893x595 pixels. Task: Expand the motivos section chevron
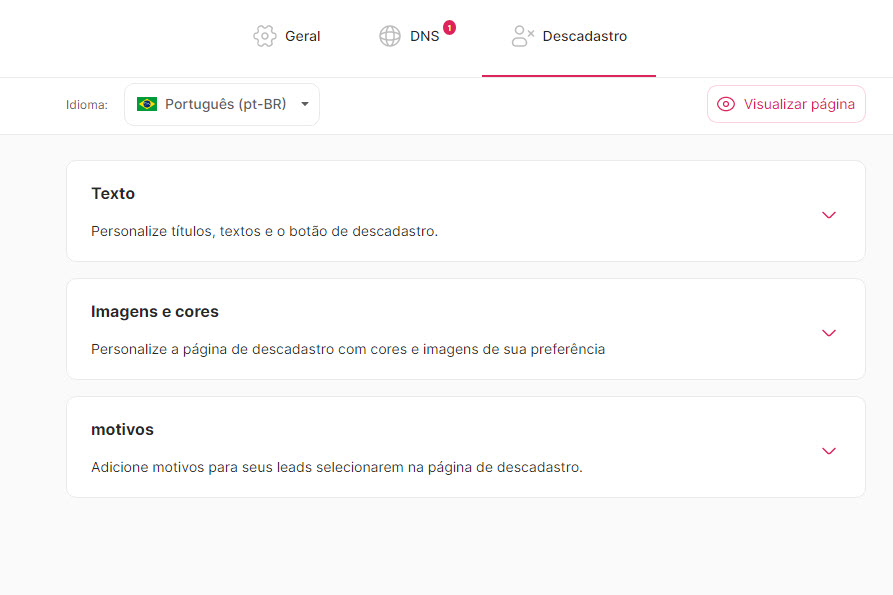(x=828, y=451)
